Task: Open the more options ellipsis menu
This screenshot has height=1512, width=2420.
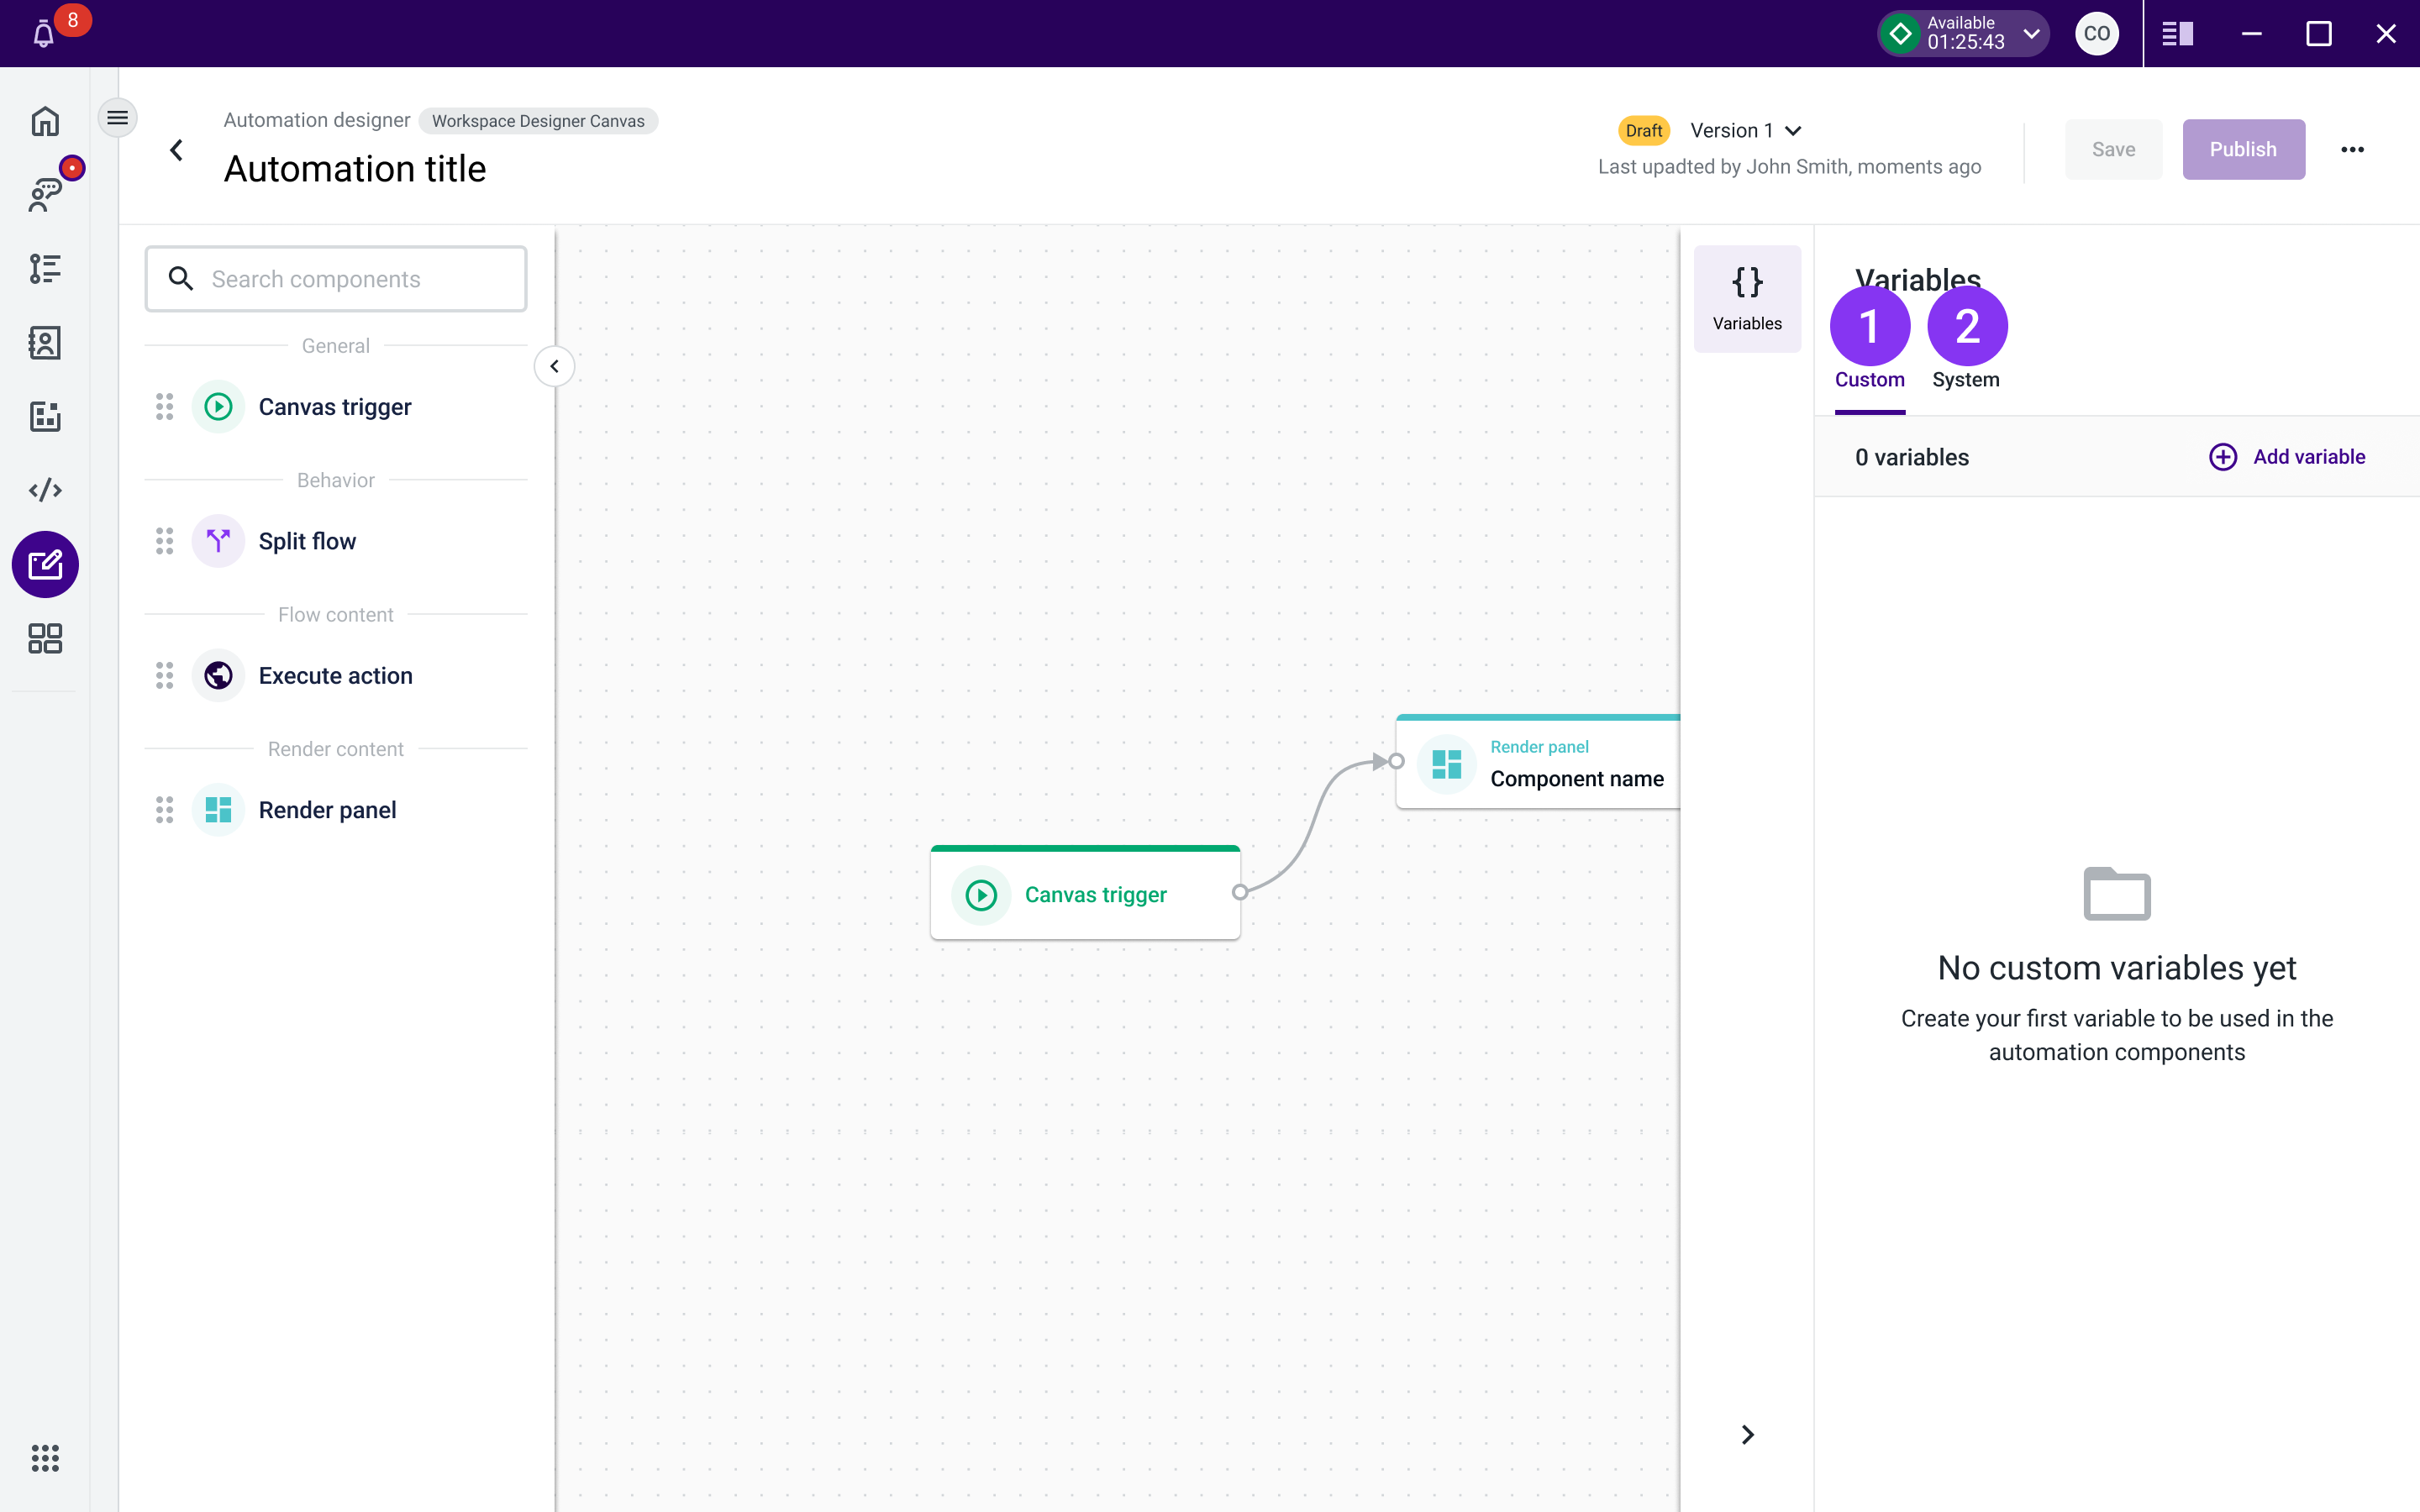Action: point(2352,150)
